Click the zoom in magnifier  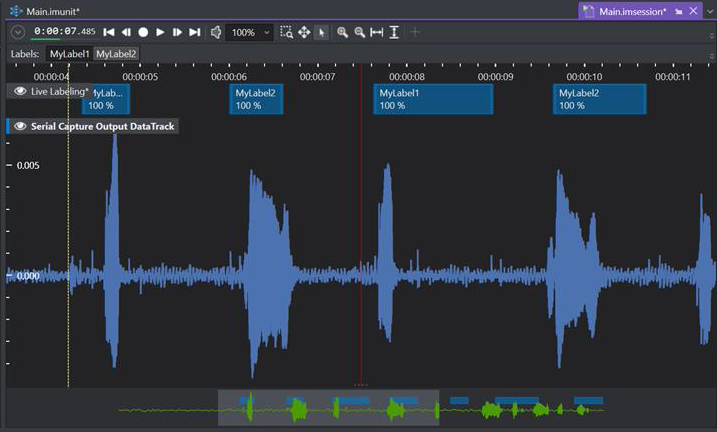click(x=342, y=32)
